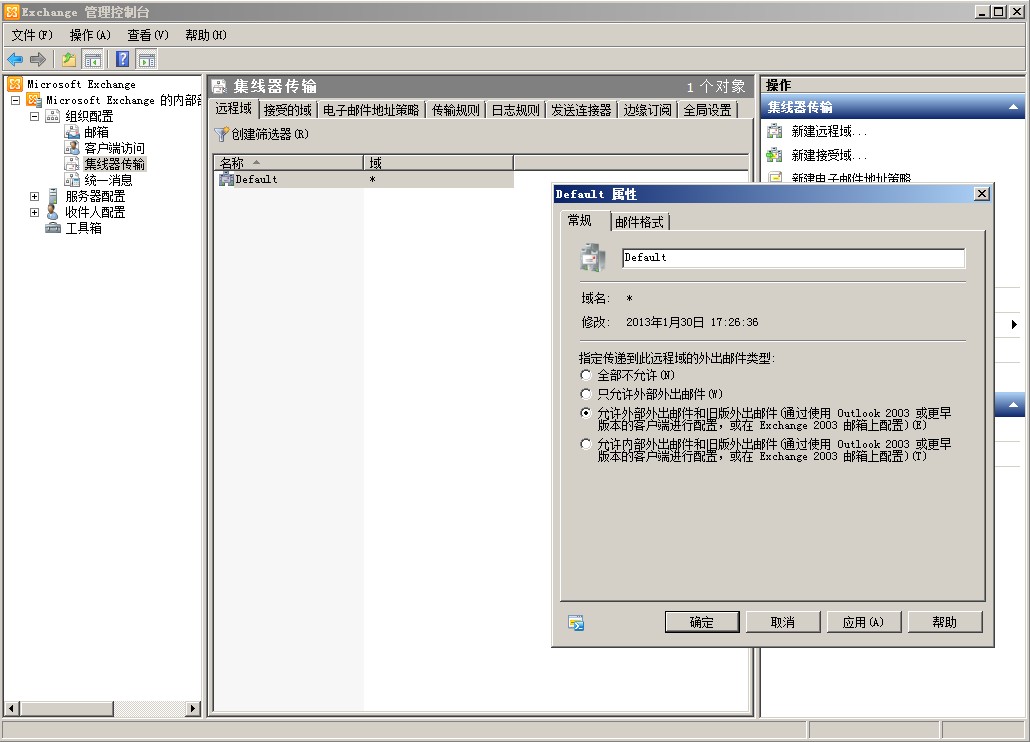The image size is (1030, 742).
Task: Sort list by 域 column header
Action: coord(438,163)
